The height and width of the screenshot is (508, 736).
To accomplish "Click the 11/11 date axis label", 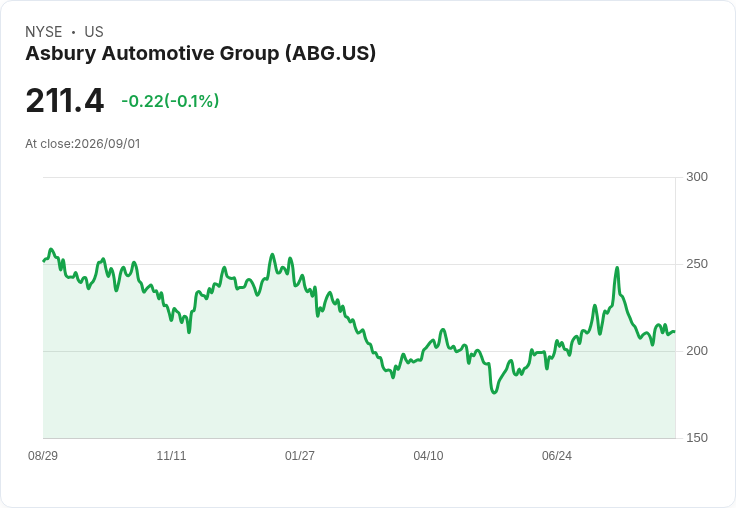I will (171, 455).
